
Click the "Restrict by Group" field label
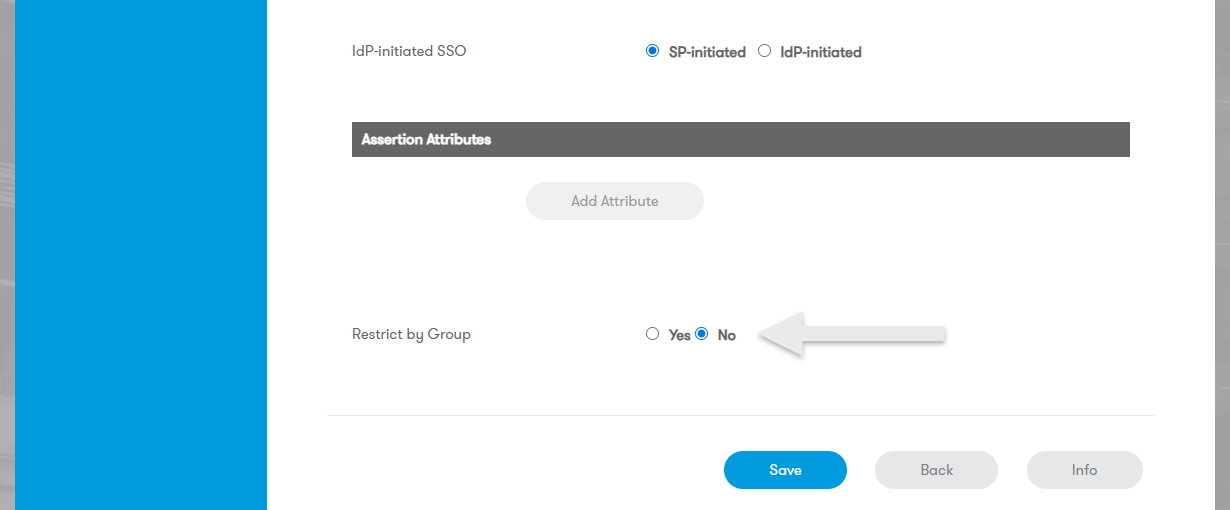(x=411, y=334)
